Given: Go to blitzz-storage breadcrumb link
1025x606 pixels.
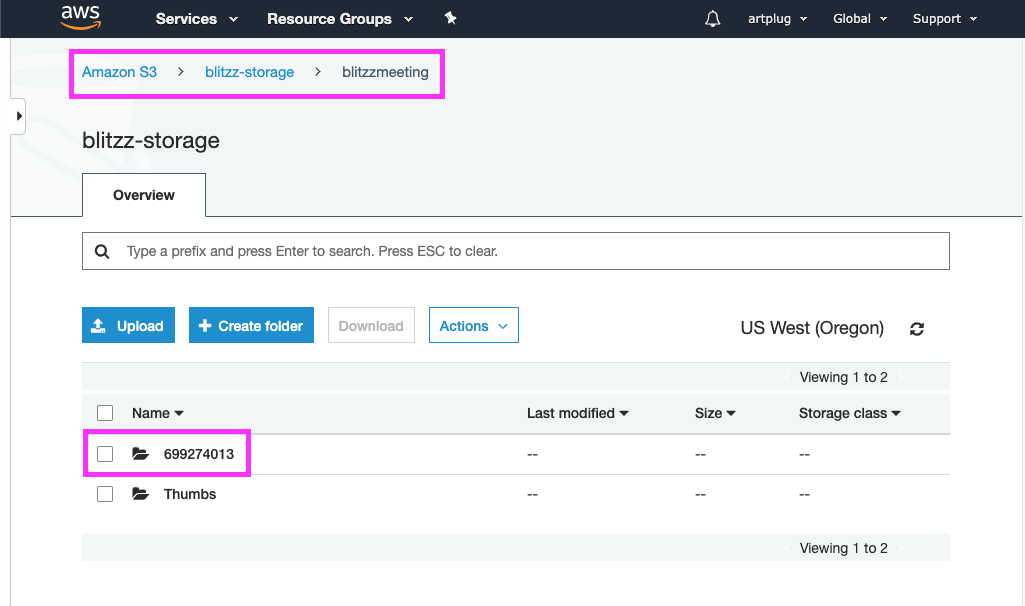Looking at the screenshot, I should pyautogui.click(x=250, y=72).
